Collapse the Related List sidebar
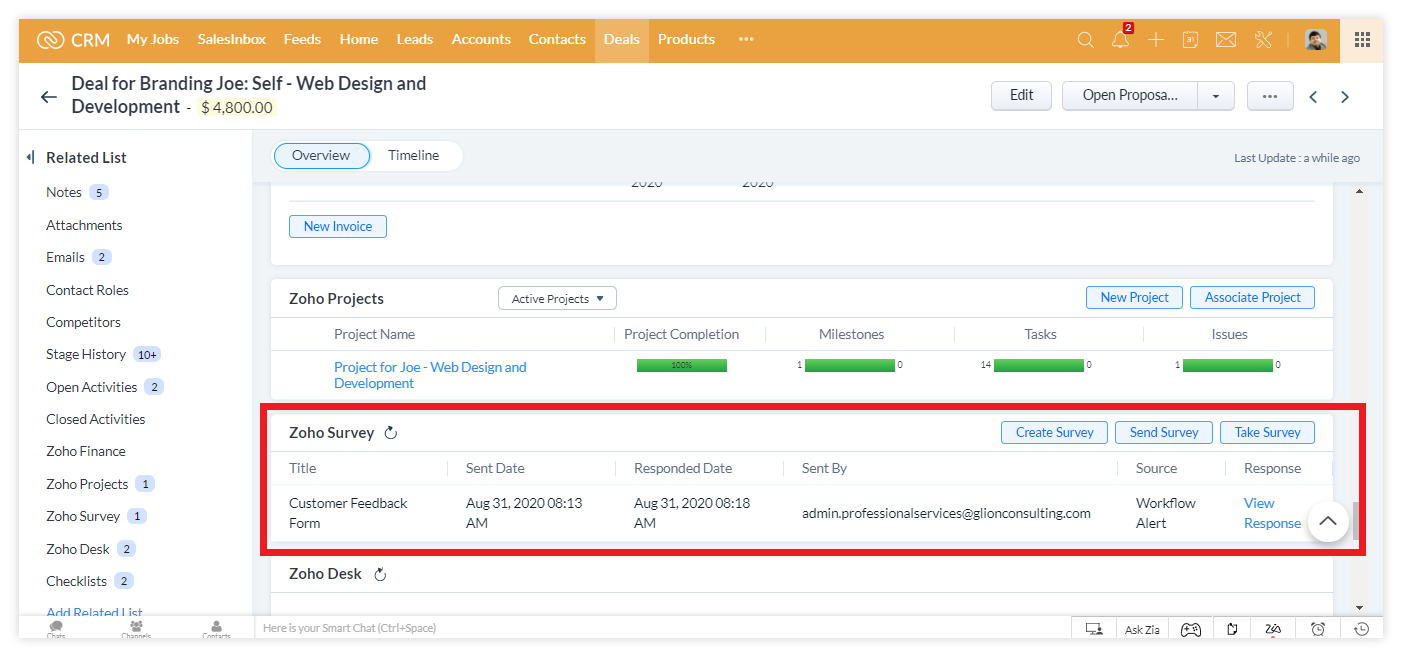The image size is (1402, 657). tap(31, 157)
